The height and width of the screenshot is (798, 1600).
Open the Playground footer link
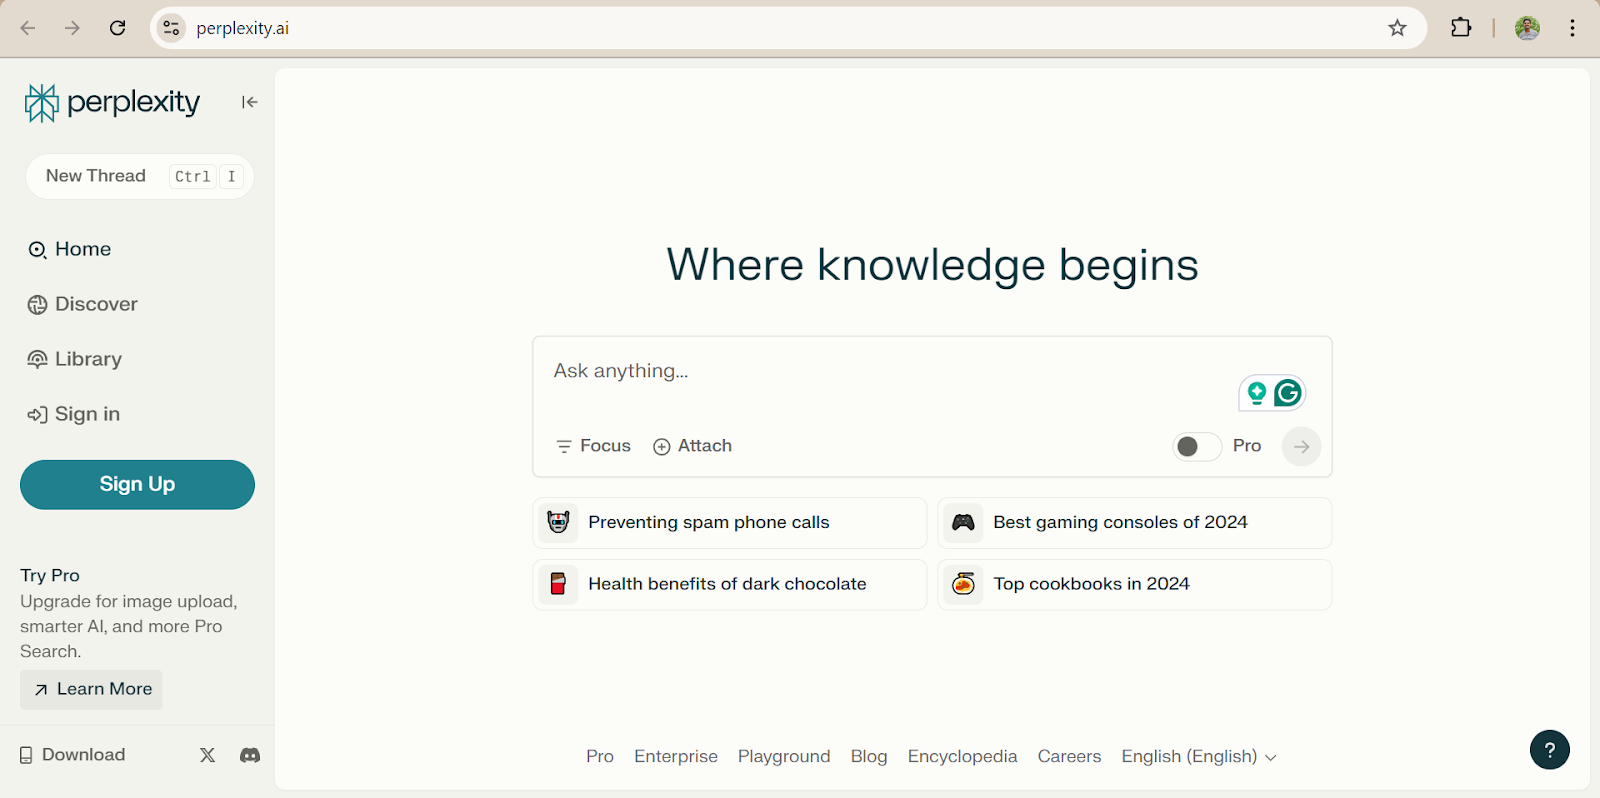784,756
